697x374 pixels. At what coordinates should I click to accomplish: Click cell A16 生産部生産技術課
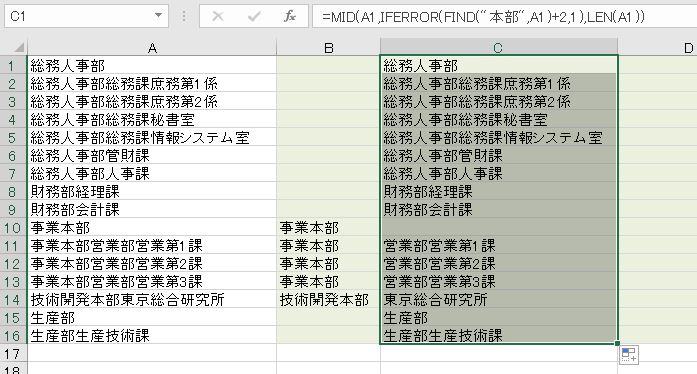point(152,336)
